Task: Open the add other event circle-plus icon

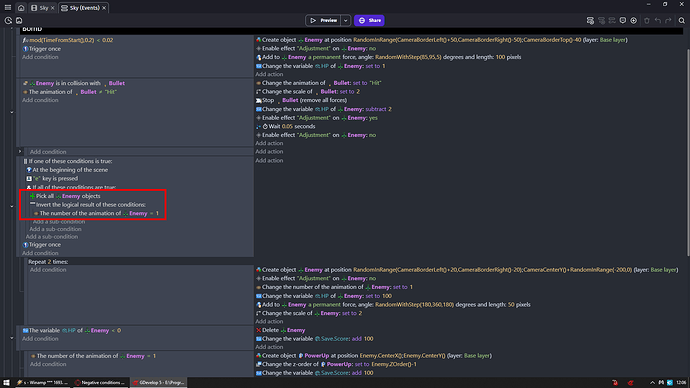Action: pyautogui.click(x=634, y=20)
